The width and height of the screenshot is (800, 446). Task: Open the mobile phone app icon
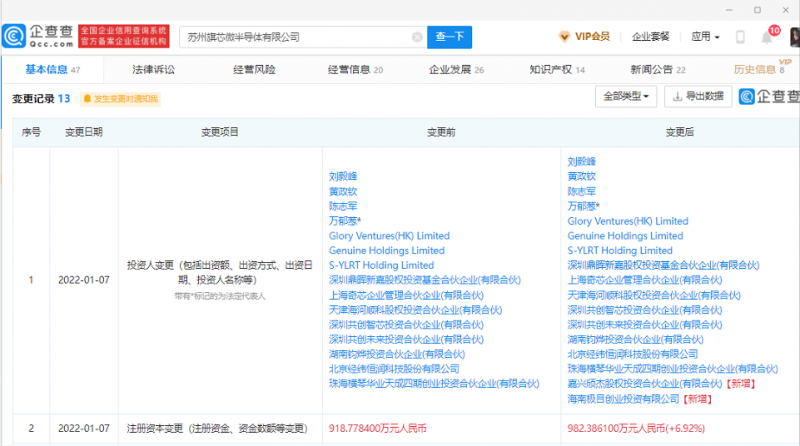740,37
